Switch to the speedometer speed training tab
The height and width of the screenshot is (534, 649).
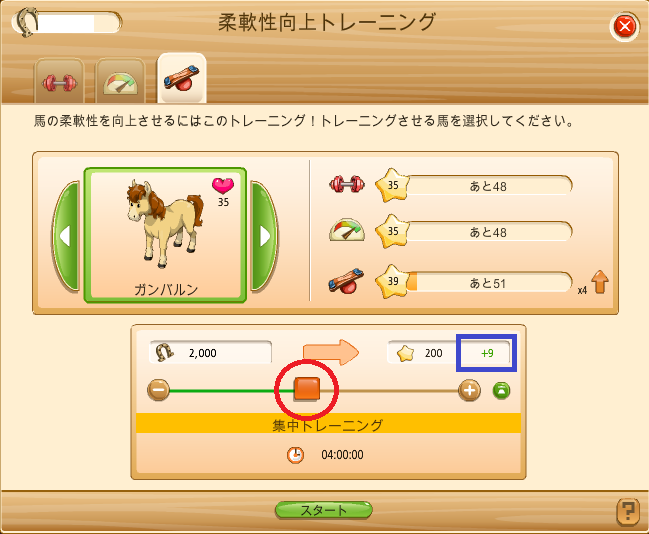point(120,82)
